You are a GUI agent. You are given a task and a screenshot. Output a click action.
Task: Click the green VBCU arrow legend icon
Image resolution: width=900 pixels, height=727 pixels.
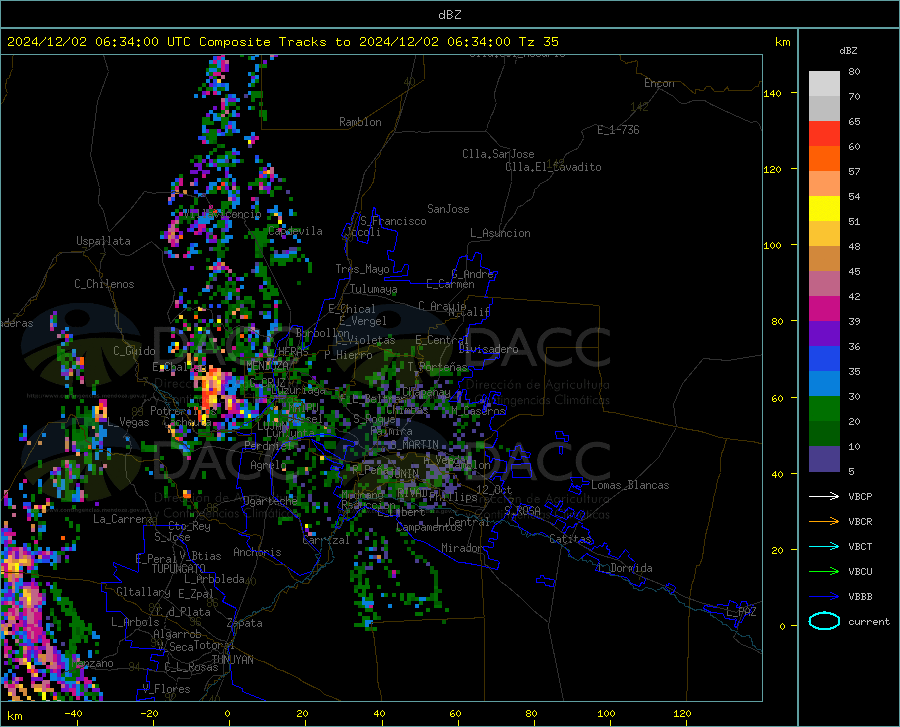[824, 572]
